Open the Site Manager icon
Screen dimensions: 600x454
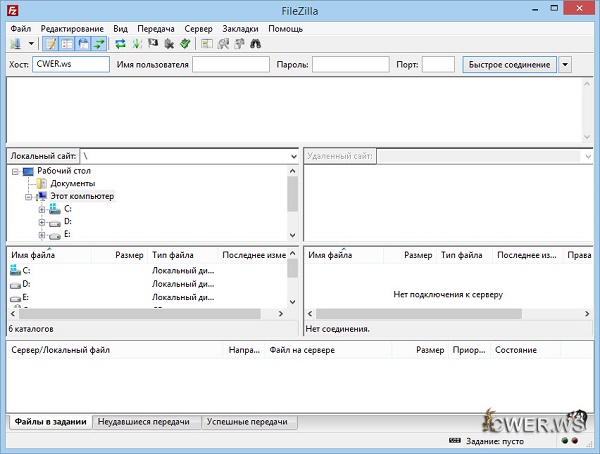[16, 44]
